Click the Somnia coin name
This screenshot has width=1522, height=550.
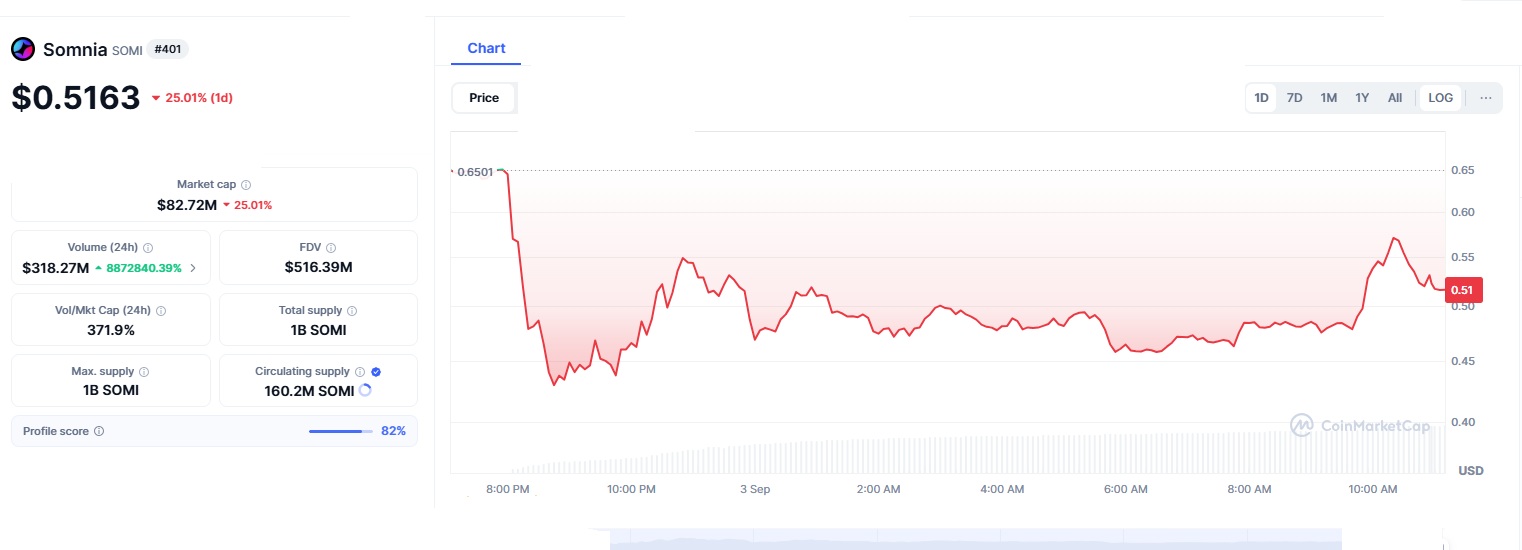(x=75, y=49)
